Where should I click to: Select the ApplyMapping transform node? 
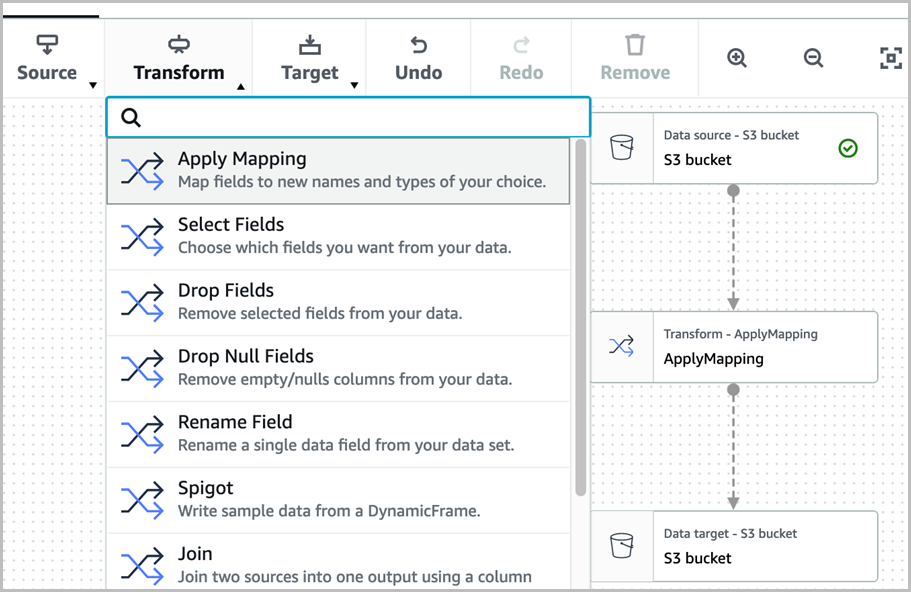pyautogui.click(x=734, y=347)
